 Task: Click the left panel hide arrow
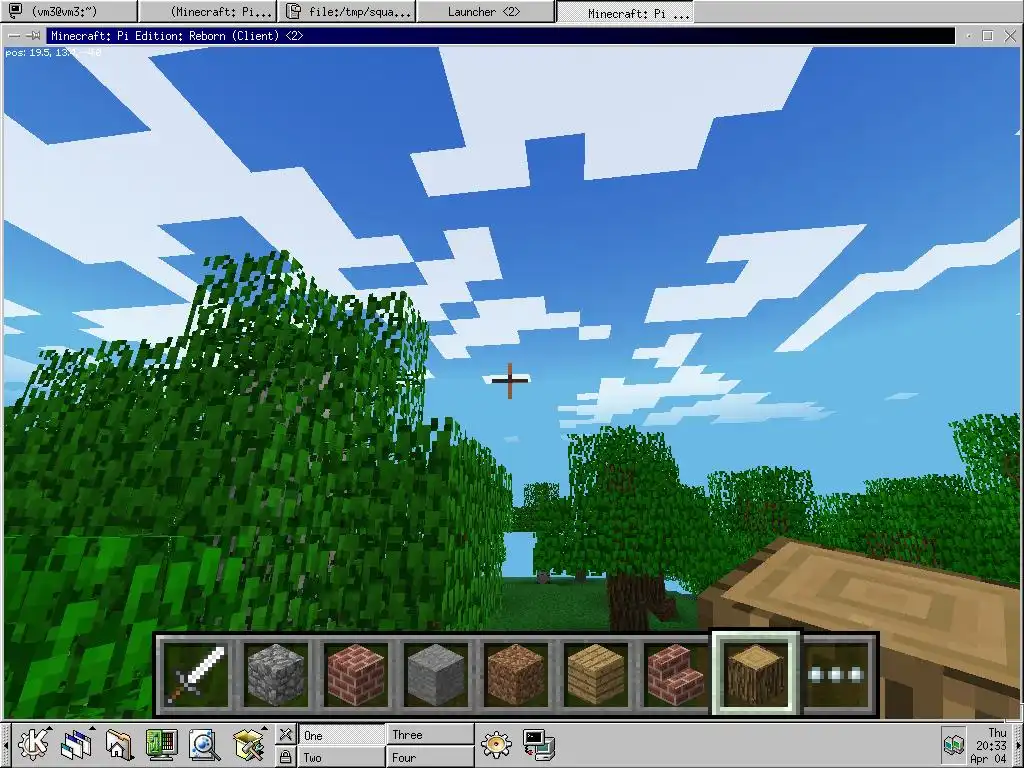coord(5,745)
